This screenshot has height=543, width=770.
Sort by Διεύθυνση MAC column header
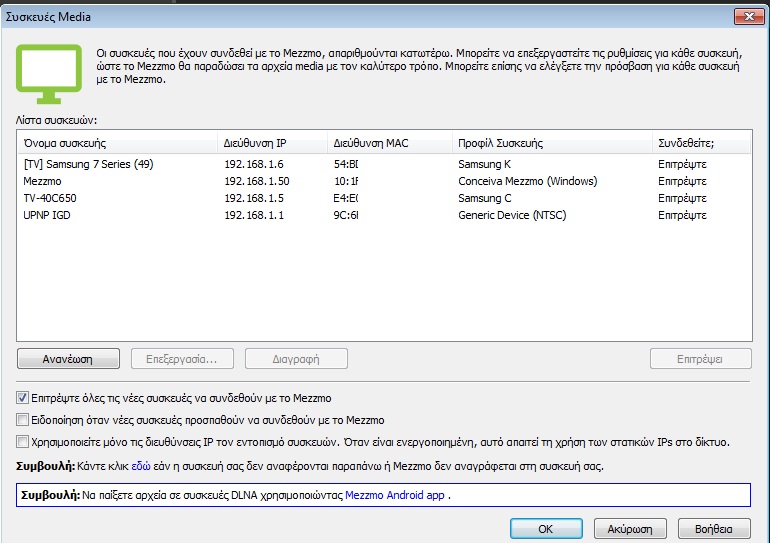click(389, 143)
